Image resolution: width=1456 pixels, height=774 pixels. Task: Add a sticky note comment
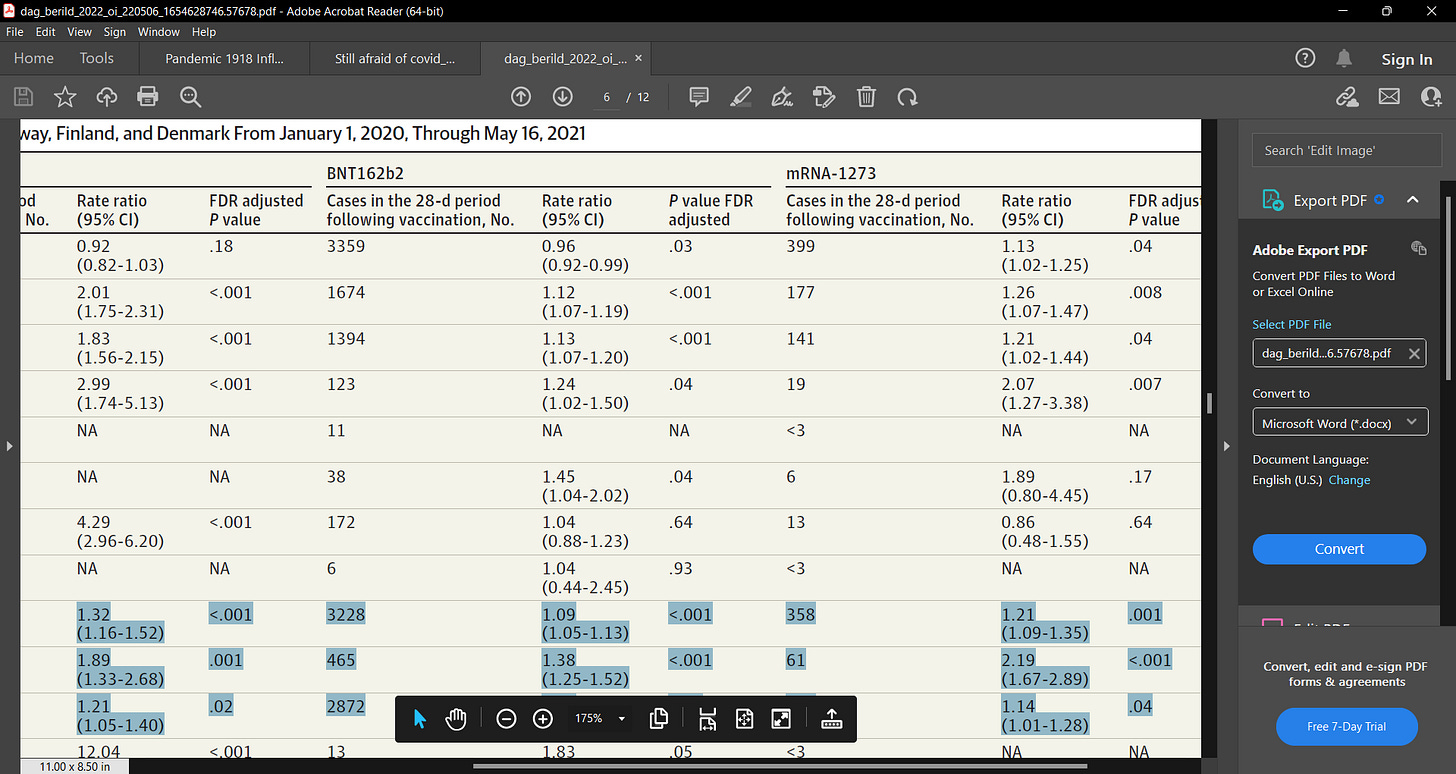click(x=699, y=97)
